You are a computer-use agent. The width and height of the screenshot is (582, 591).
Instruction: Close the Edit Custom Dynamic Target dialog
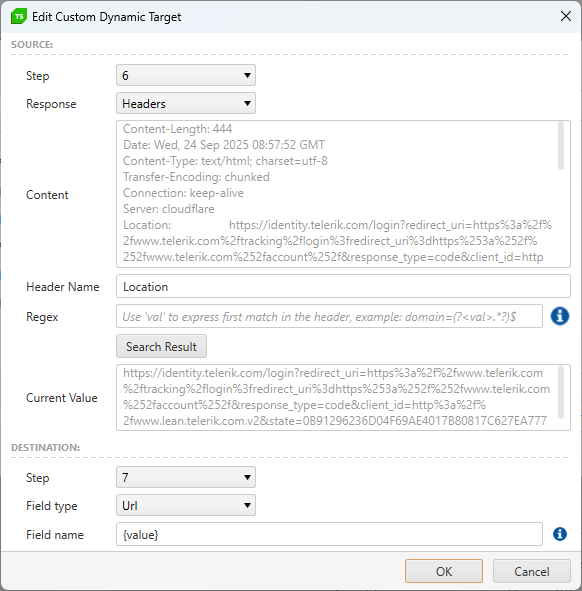click(565, 16)
